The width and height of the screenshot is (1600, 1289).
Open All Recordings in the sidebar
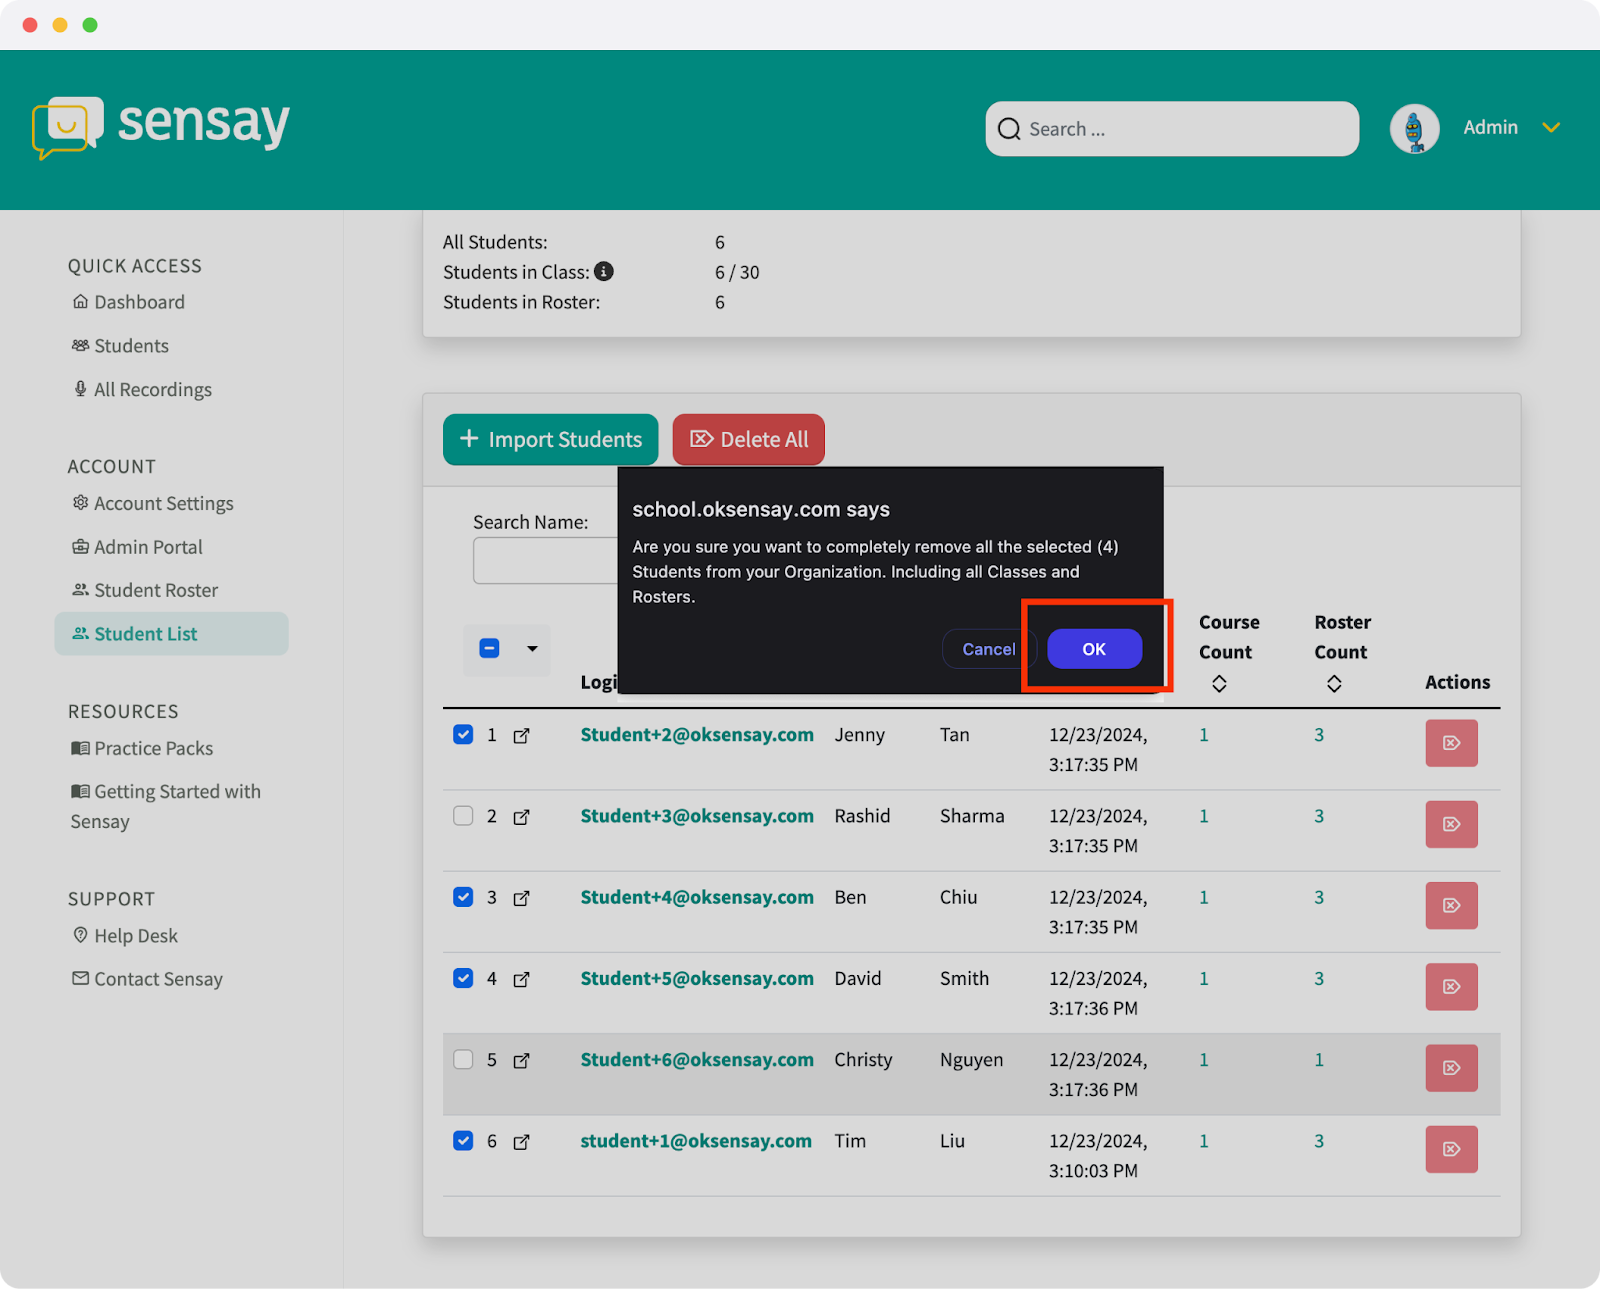[142, 390]
